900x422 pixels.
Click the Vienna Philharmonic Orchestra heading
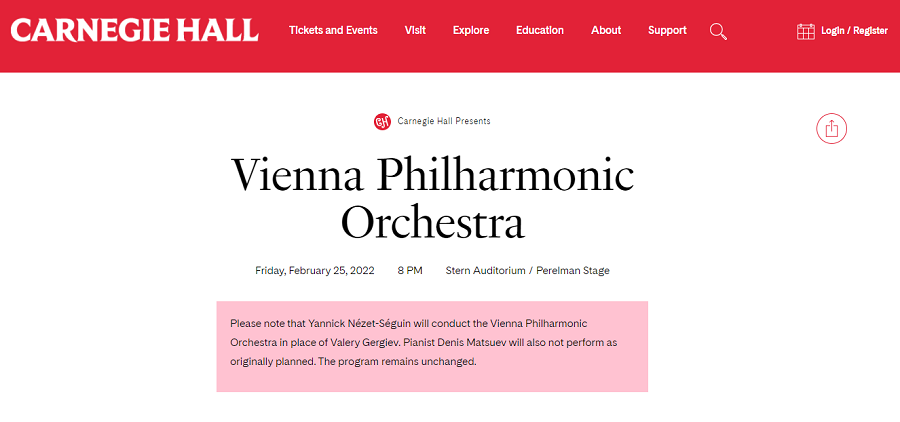point(432,198)
